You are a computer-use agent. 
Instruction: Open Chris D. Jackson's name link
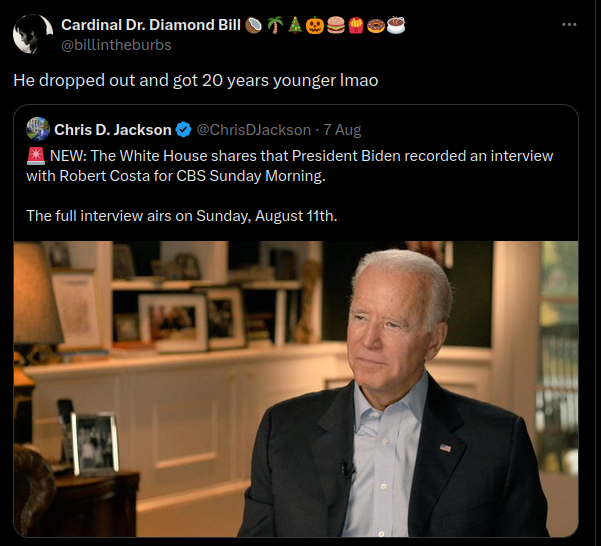[x=113, y=130]
